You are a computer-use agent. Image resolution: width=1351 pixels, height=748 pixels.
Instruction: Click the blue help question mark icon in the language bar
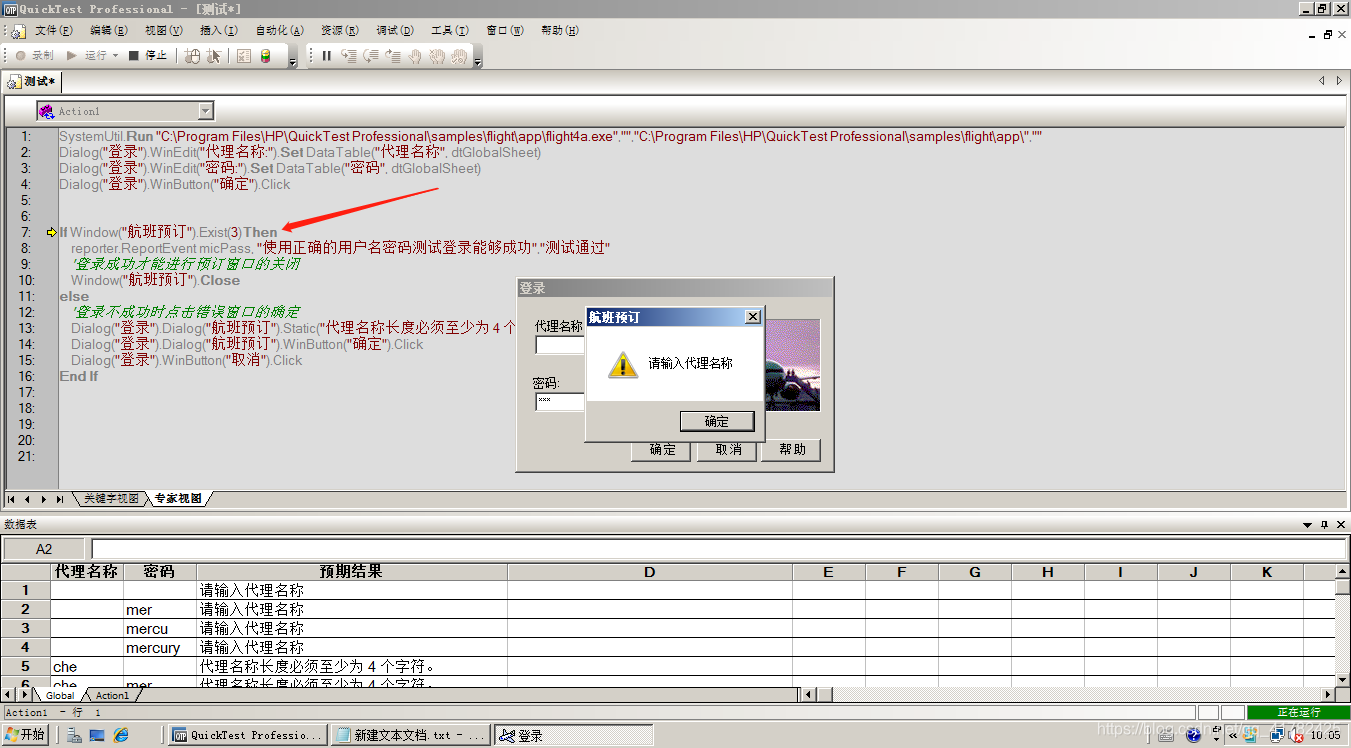point(1193,735)
